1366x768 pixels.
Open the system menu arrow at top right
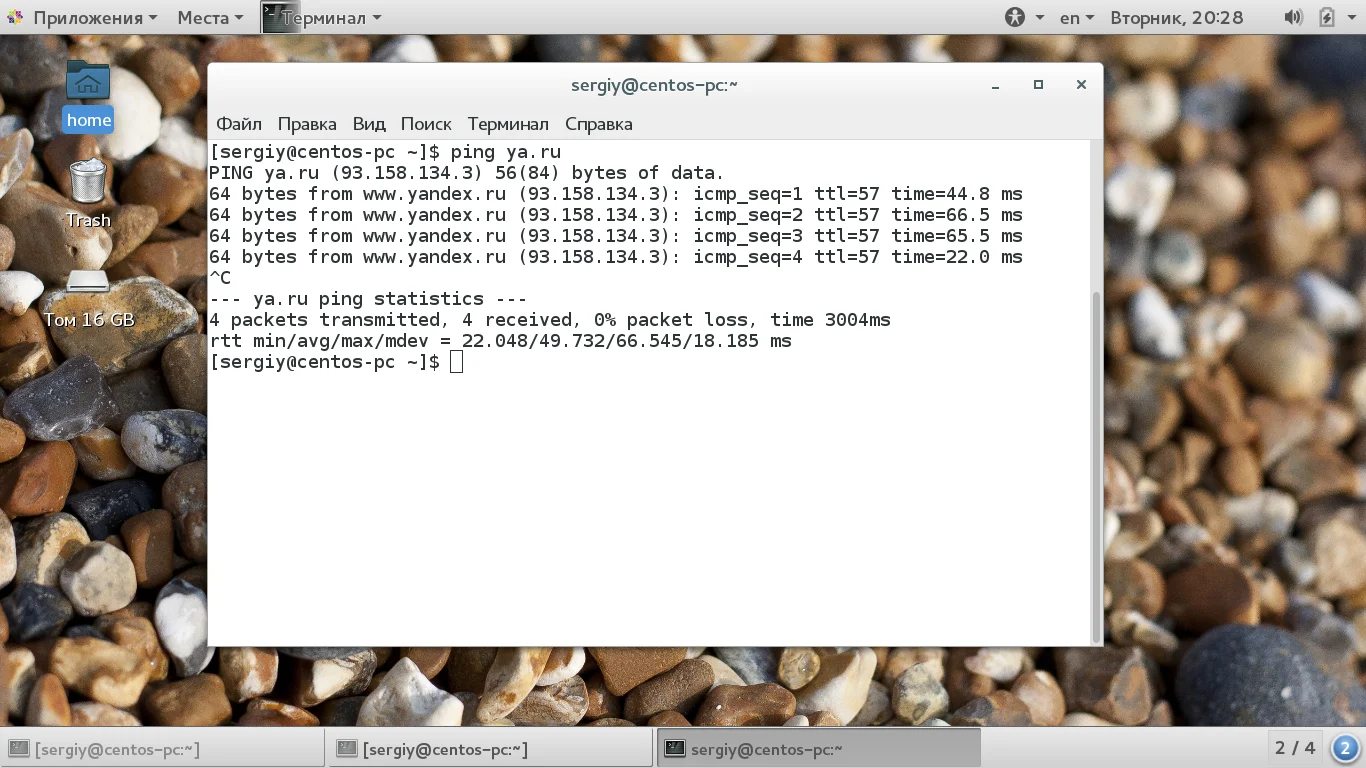tap(1353, 18)
